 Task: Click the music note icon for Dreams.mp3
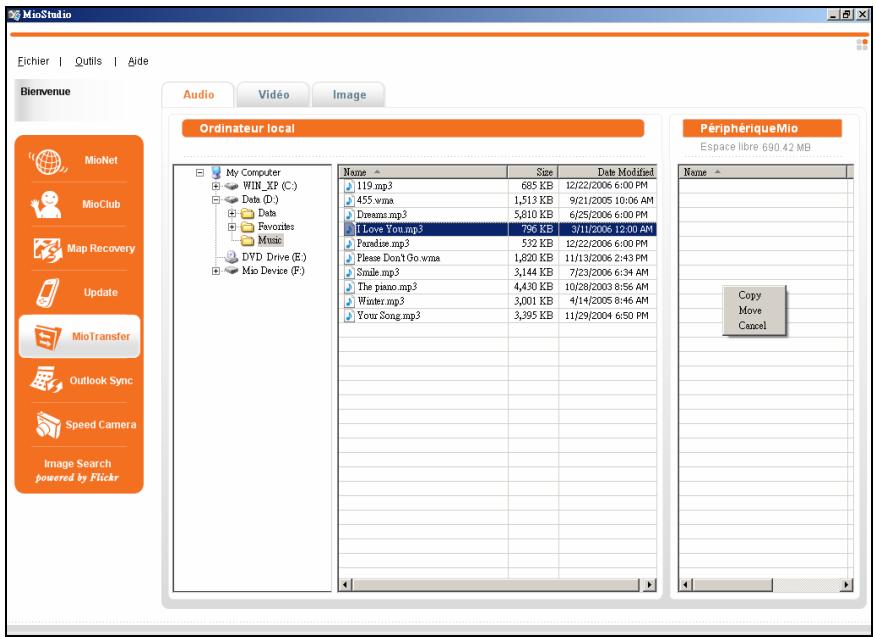point(349,215)
